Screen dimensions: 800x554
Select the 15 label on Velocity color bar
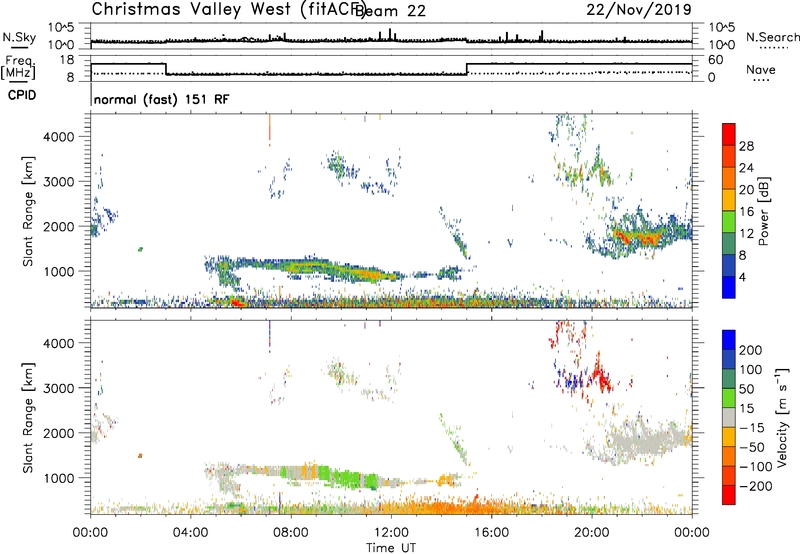(x=746, y=409)
